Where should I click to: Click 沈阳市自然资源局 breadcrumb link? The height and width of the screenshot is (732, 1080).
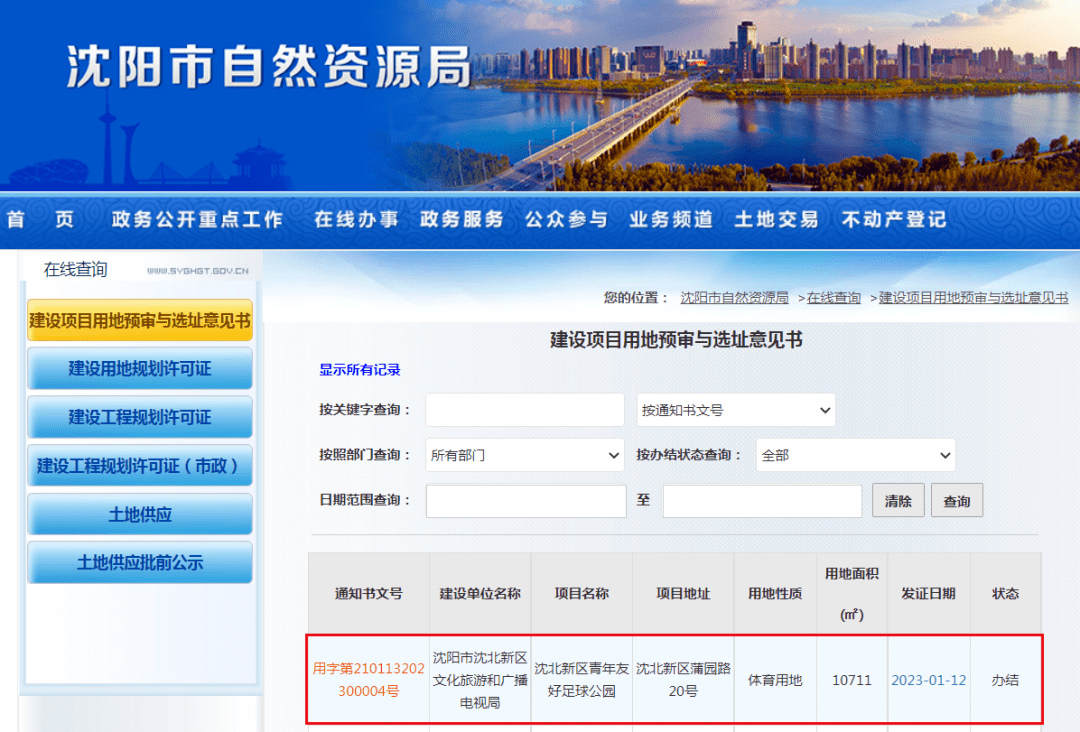[x=734, y=298]
